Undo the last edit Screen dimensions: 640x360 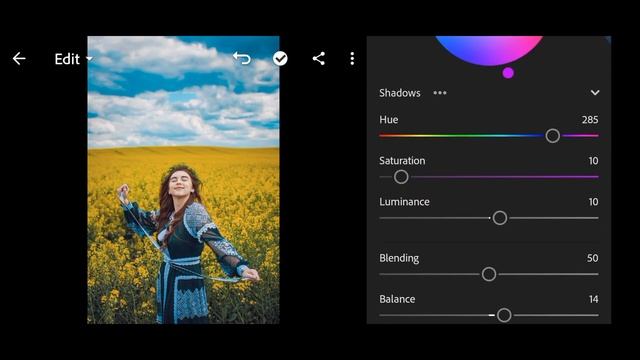[242, 58]
